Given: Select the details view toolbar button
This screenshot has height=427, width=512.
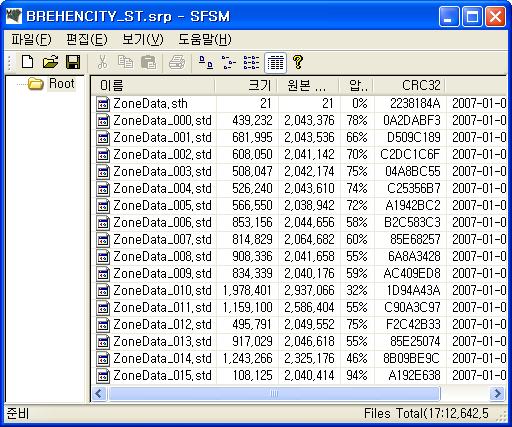Looking at the screenshot, I should click(275, 63).
